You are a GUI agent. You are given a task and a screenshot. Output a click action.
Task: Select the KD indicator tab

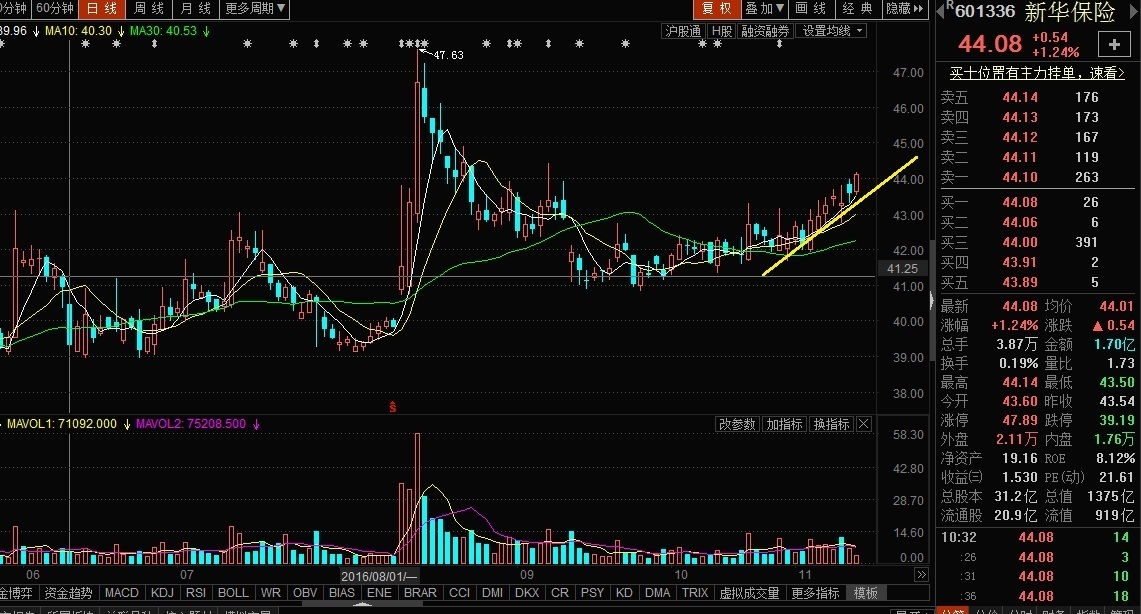pos(624,593)
